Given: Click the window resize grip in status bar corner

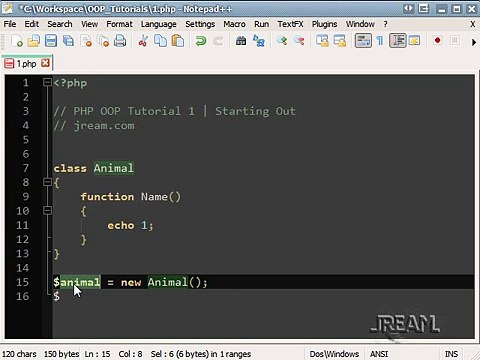Looking at the screenshot, I should coord(474,355).
